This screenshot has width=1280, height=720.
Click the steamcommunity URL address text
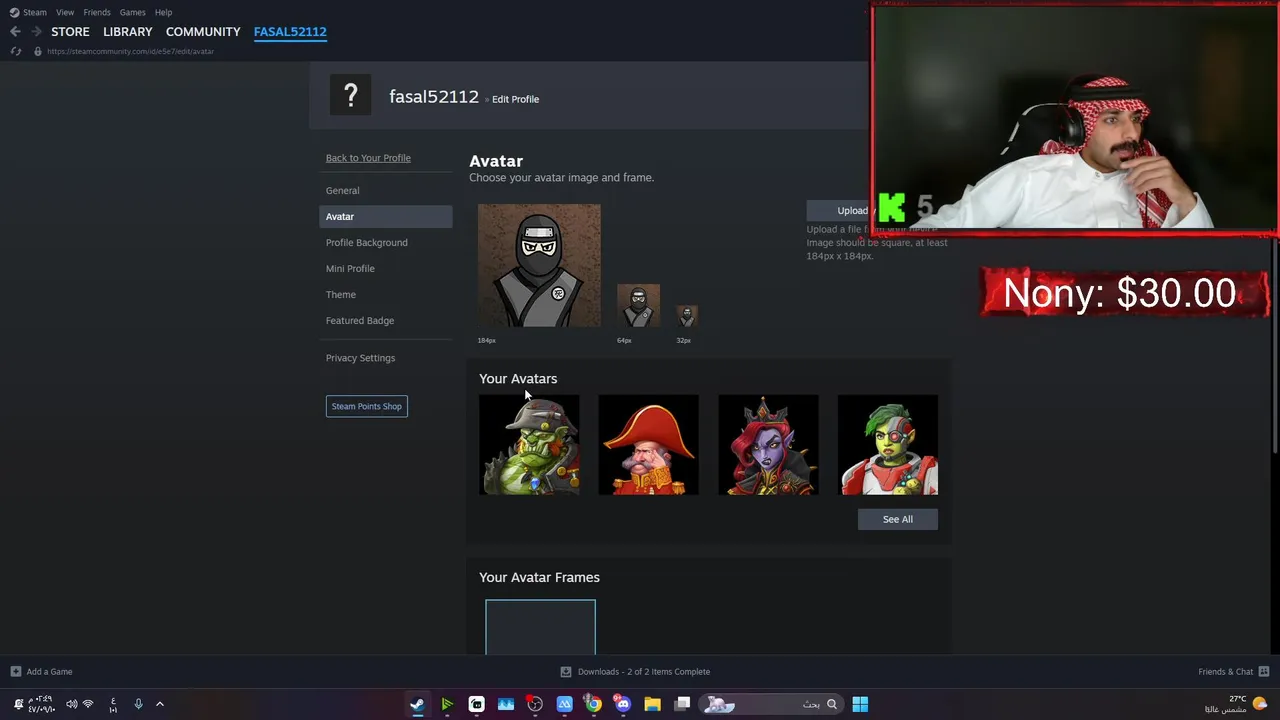pyautogui.click(x=130, y=51)
